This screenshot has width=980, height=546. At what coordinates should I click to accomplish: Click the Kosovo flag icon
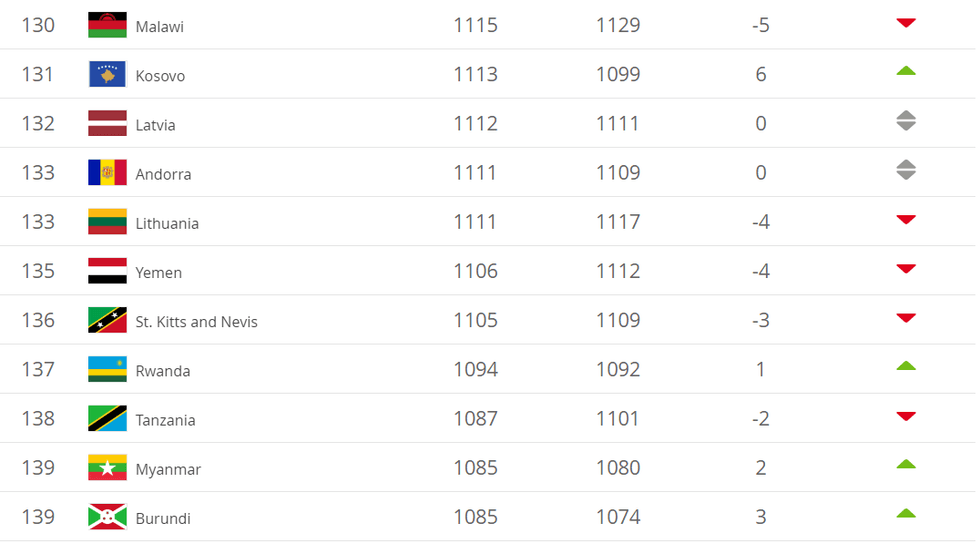coord(107,74)
